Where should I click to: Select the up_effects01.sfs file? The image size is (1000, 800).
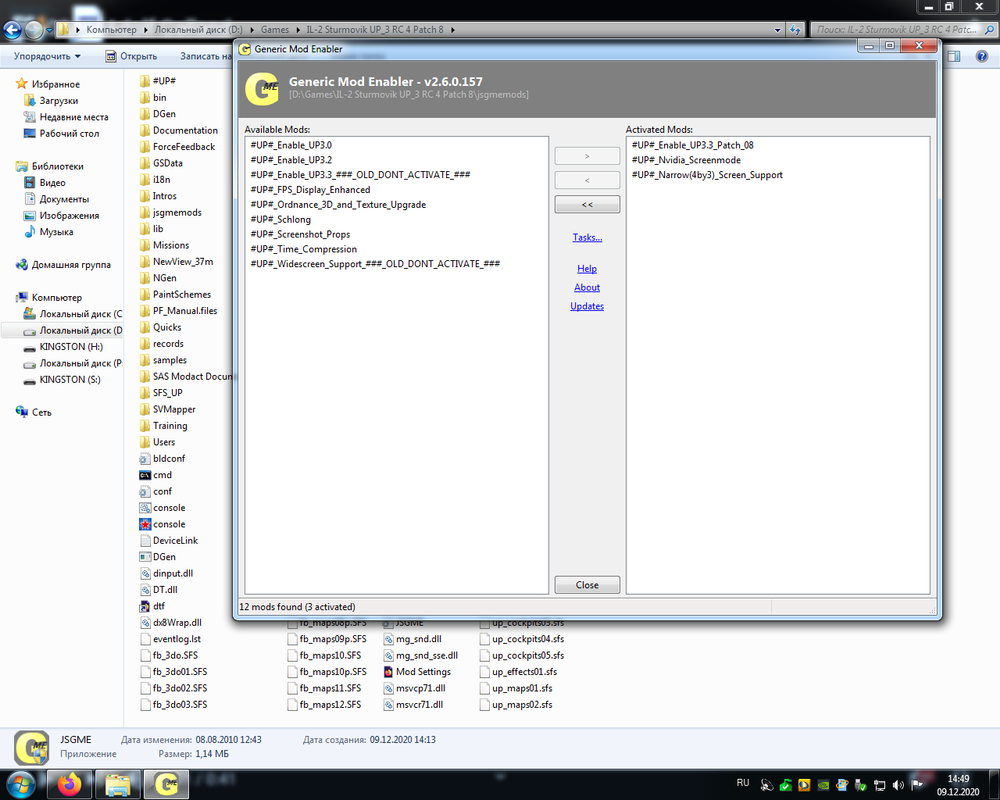(518, 672)
